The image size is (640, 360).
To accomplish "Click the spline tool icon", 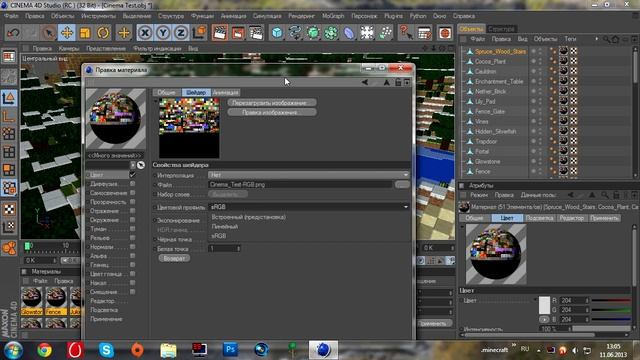I will point(295,33).
